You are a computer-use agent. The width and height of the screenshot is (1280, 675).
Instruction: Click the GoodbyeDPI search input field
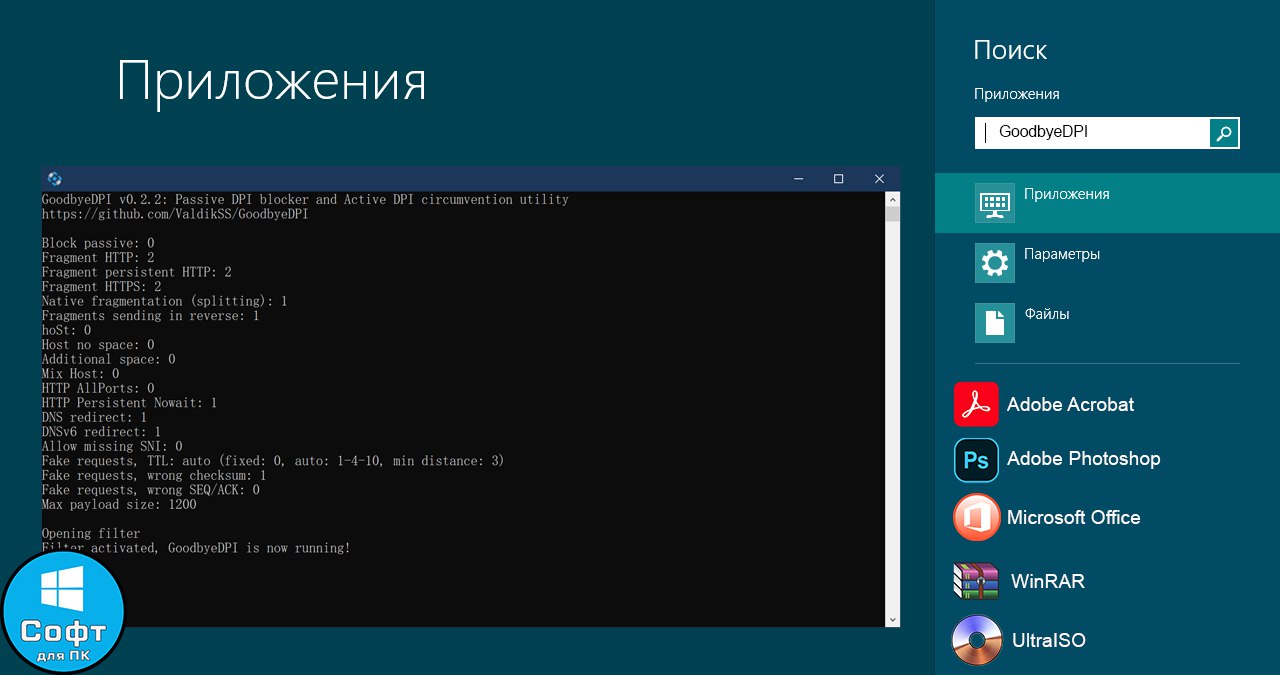tap(1092, 132)
